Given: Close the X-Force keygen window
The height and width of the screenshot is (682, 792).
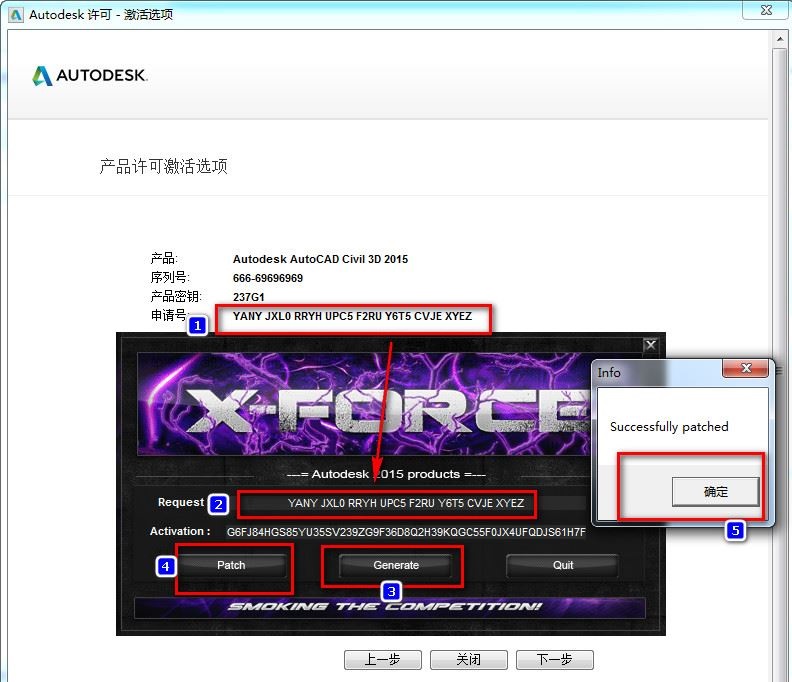Looking at the screenshot, I should [x=651, y=345].
